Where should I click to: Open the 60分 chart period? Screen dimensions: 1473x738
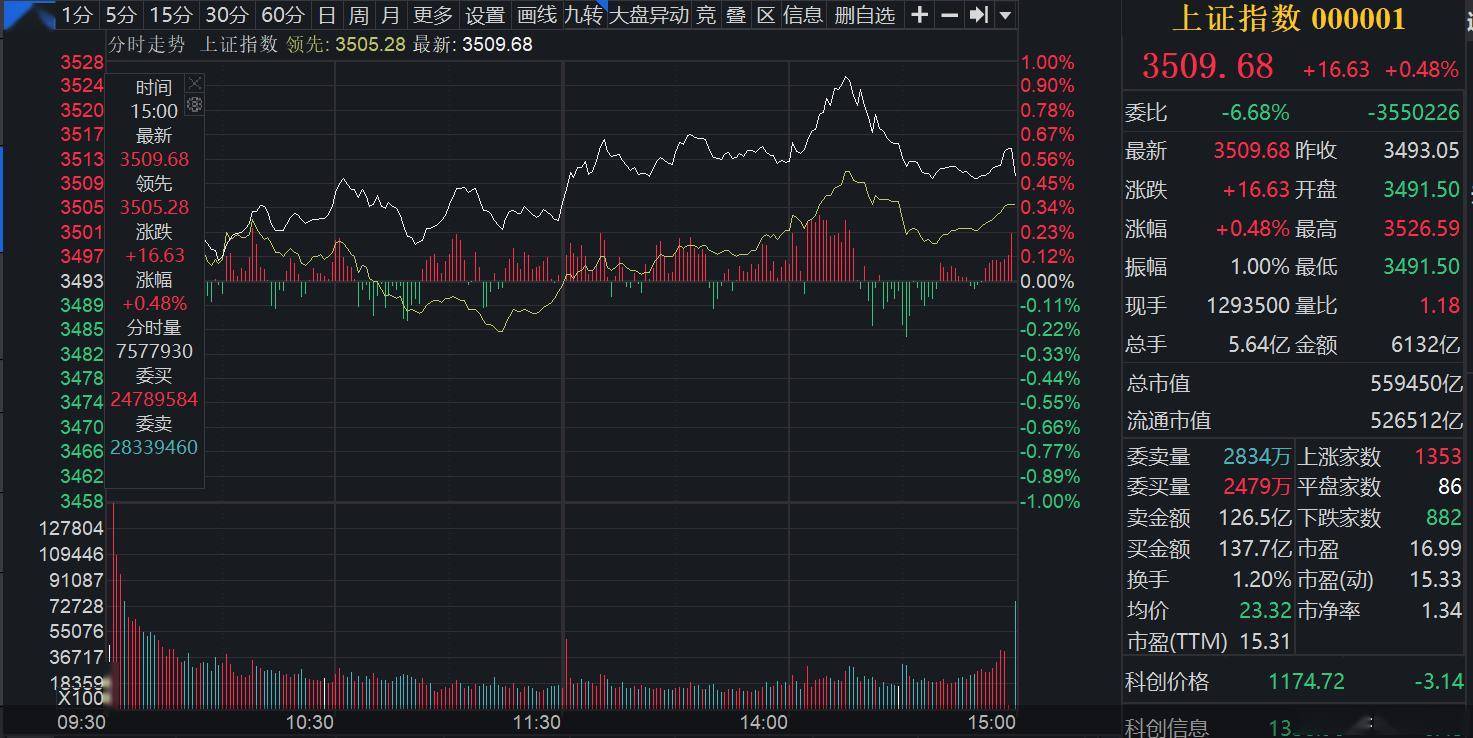282,15
